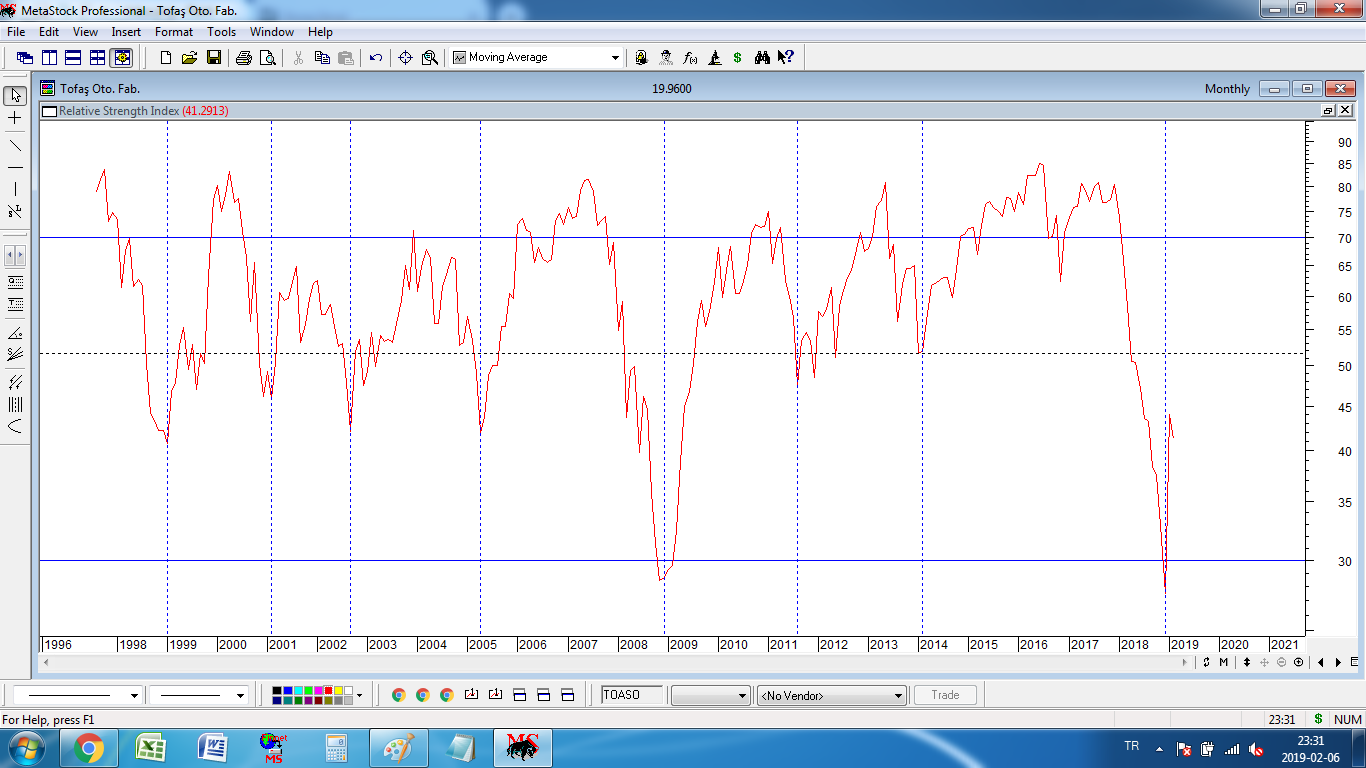The image size is (1366, 768).
Task: Open the Help menu
Action: [x=320, y=32]
